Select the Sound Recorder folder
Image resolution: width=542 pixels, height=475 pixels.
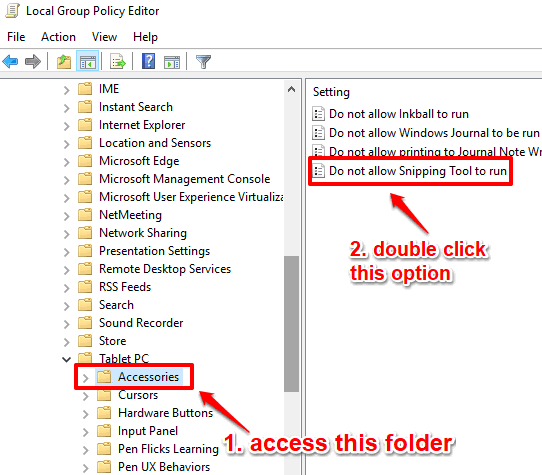click(x=141, y=323)
